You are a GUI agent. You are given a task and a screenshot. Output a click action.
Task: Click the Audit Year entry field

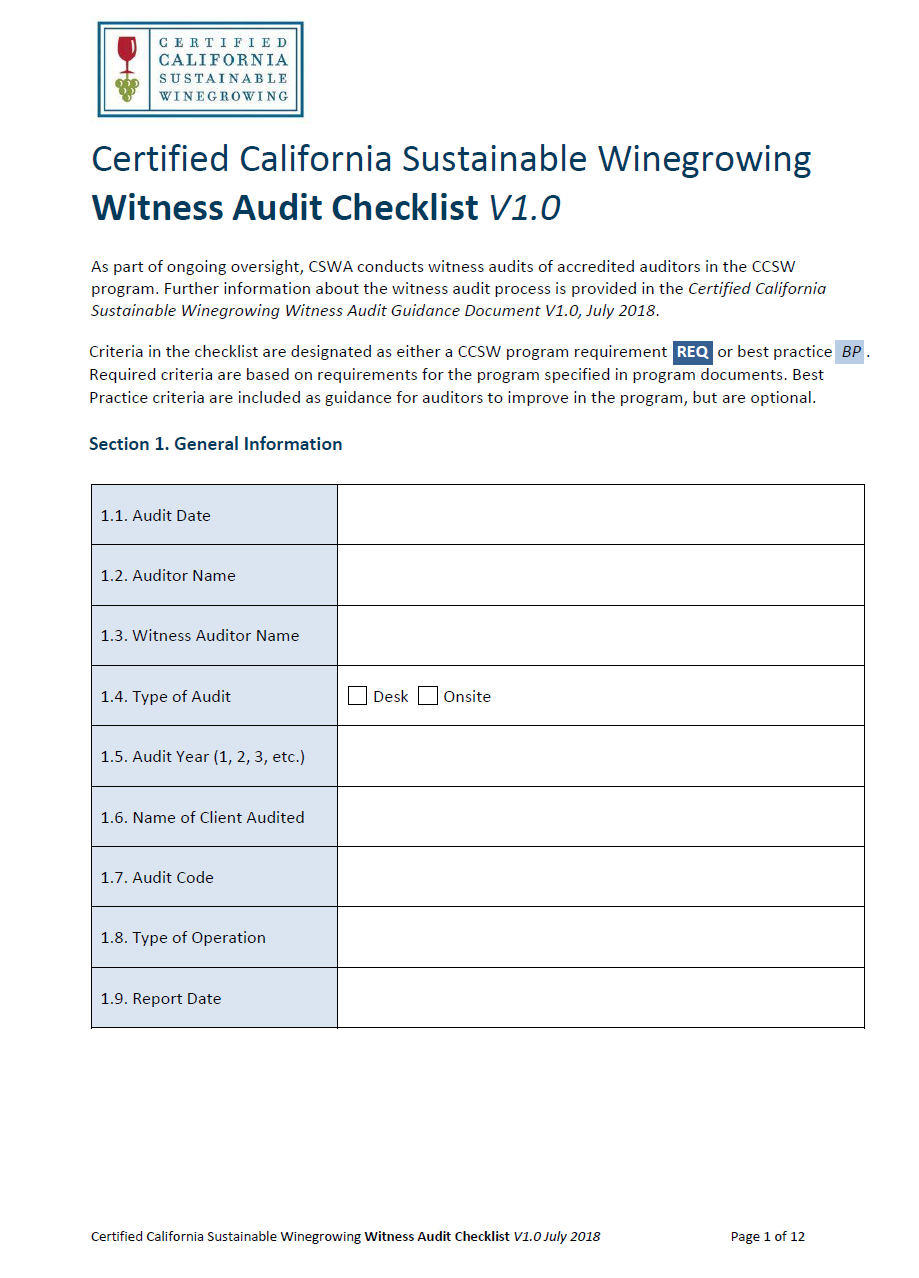click(600, 756)
